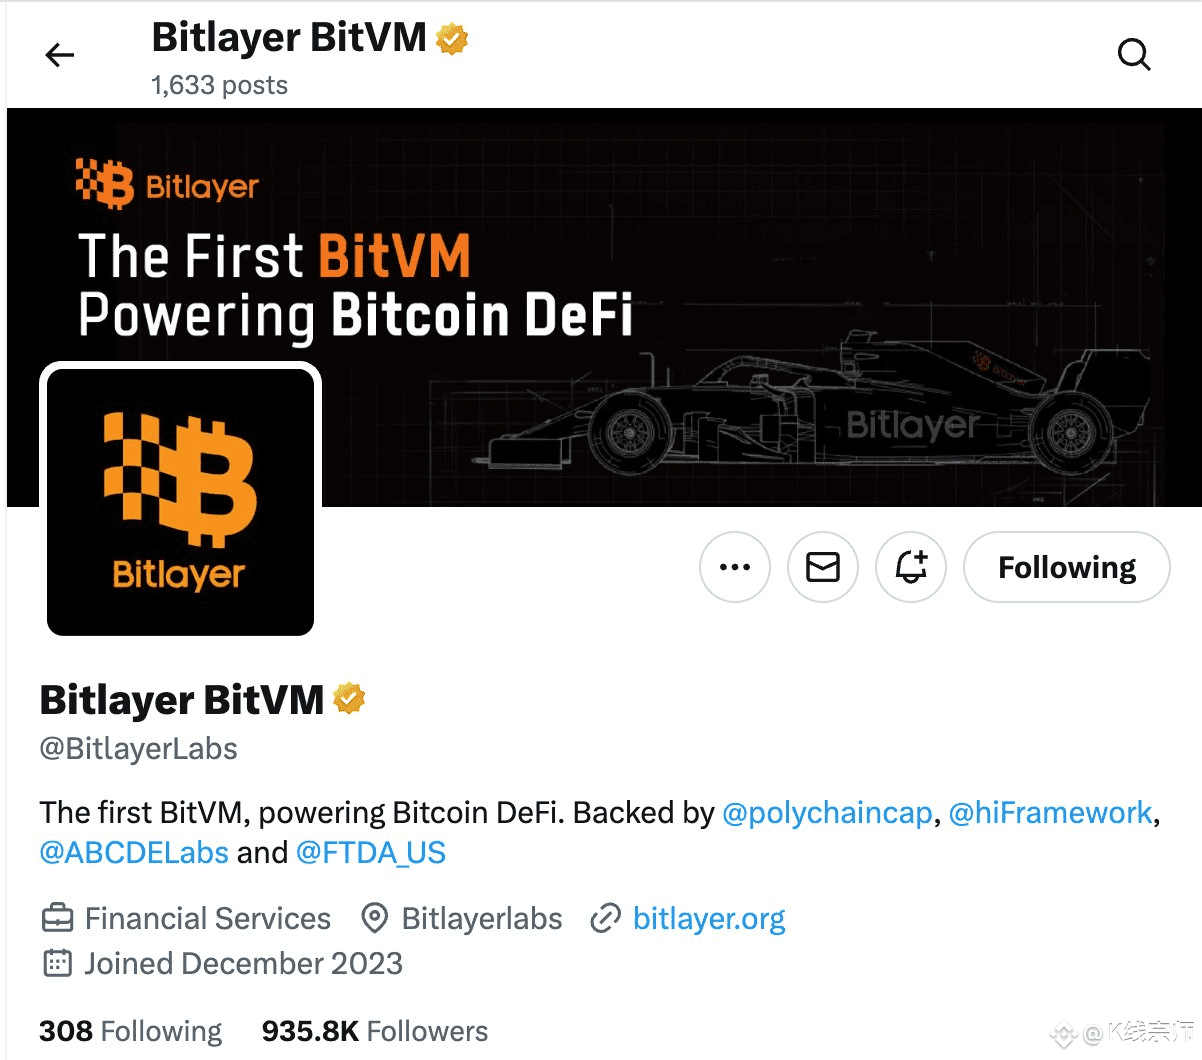View the 308 Following list
This screenshot has width=1202, height=1060.
pos(131,1031)
